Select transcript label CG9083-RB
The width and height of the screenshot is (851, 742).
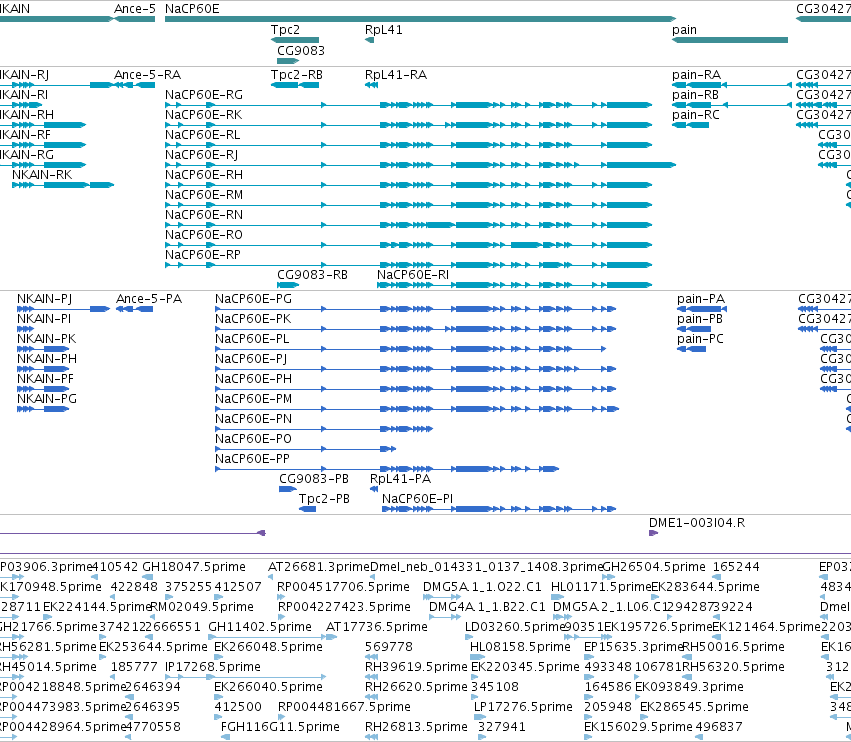click(x=312, y=275)
